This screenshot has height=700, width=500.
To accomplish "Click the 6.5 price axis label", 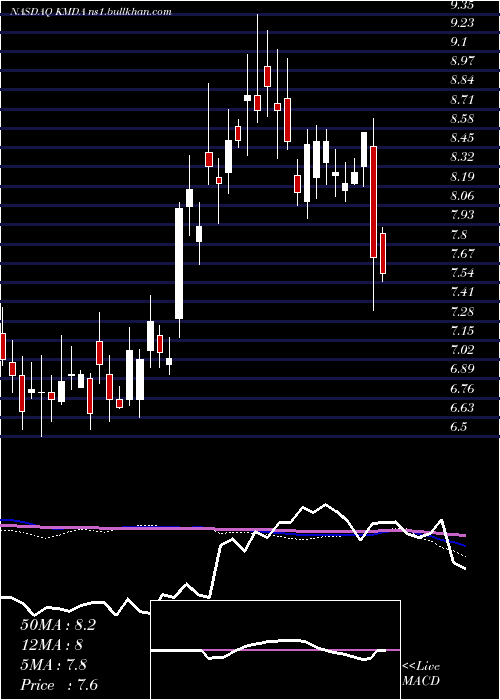I will click(459, 427).
